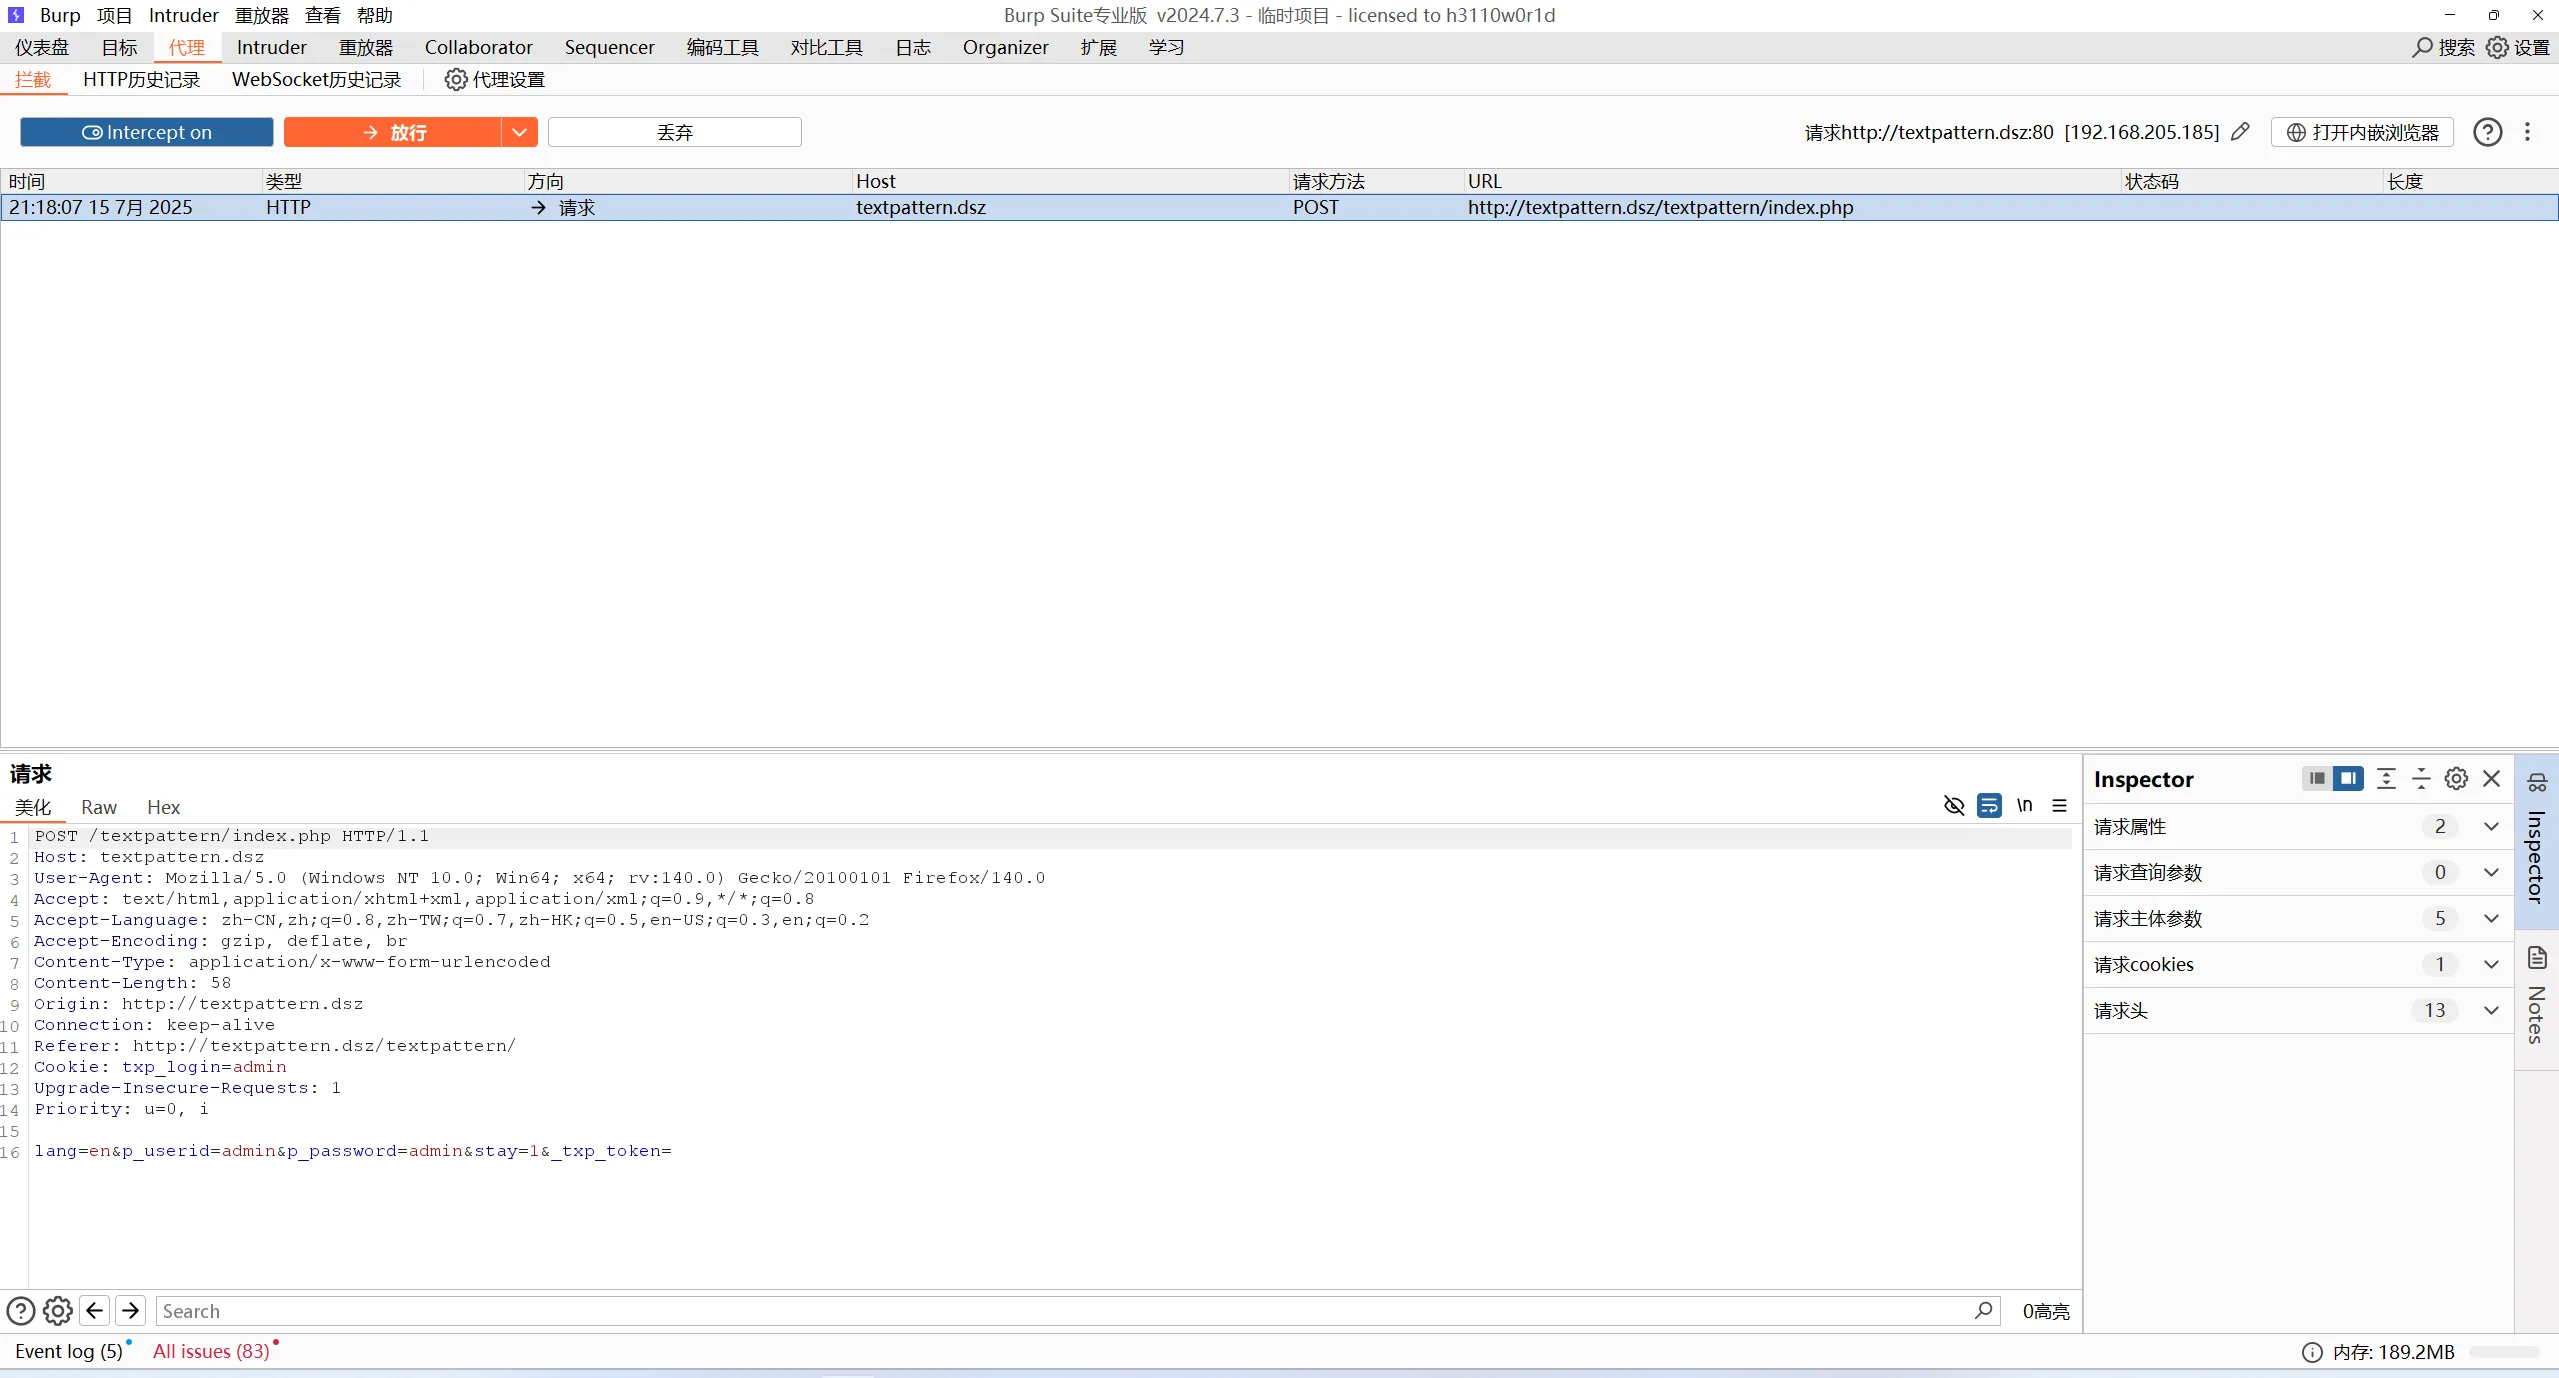Image resolution: width=2559 pixels, height=1378 pixels.
Task: Switch to the HTTP历史记录 tab
Action: click(x=141, y=80)
